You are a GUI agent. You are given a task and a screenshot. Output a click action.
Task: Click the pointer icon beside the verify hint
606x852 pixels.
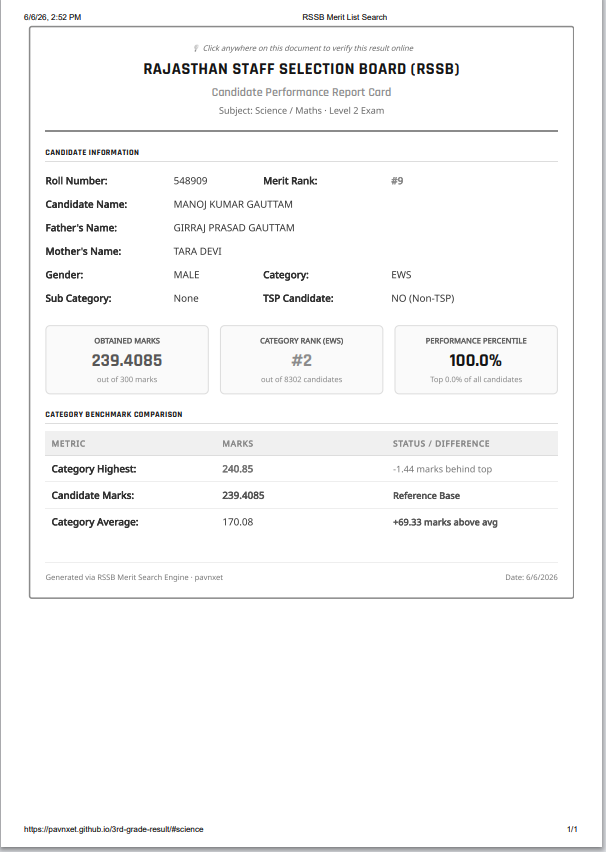tap(196, 48)
